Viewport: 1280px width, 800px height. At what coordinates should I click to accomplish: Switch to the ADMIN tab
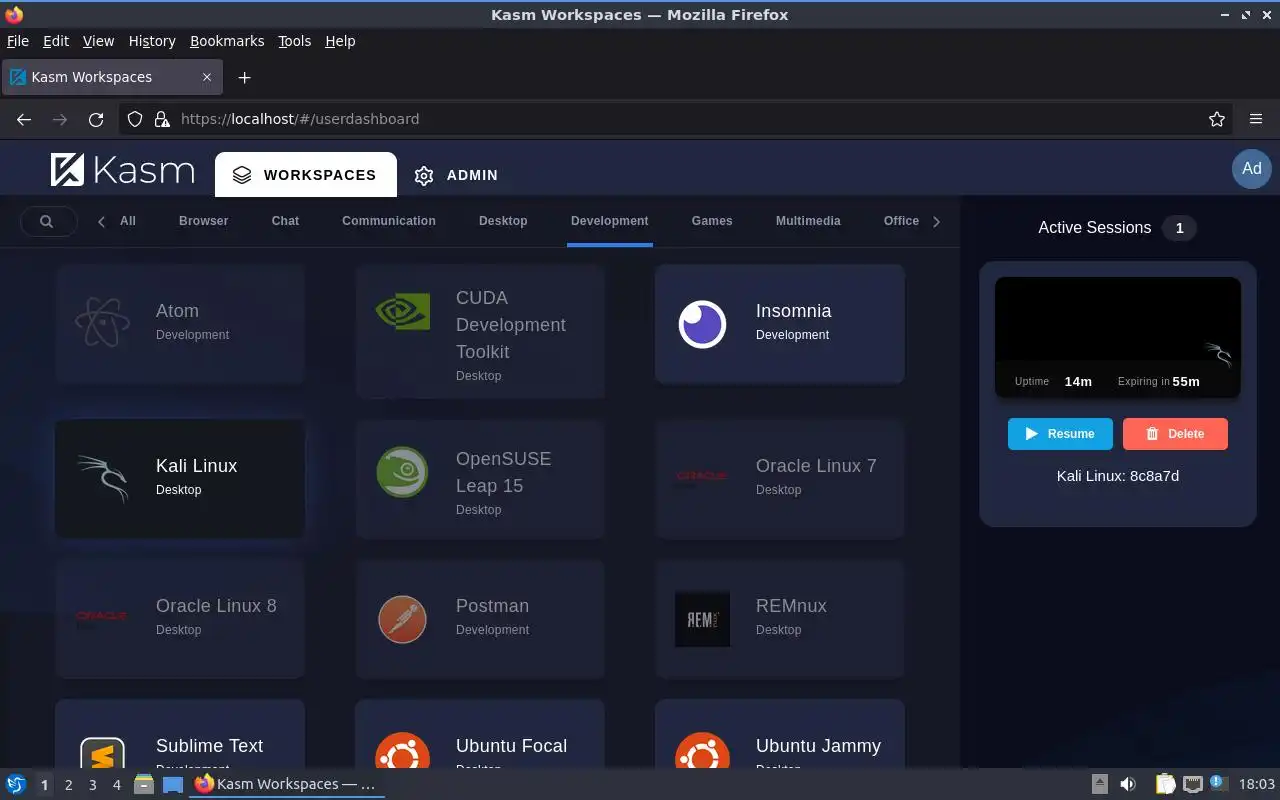coord(456,175)
